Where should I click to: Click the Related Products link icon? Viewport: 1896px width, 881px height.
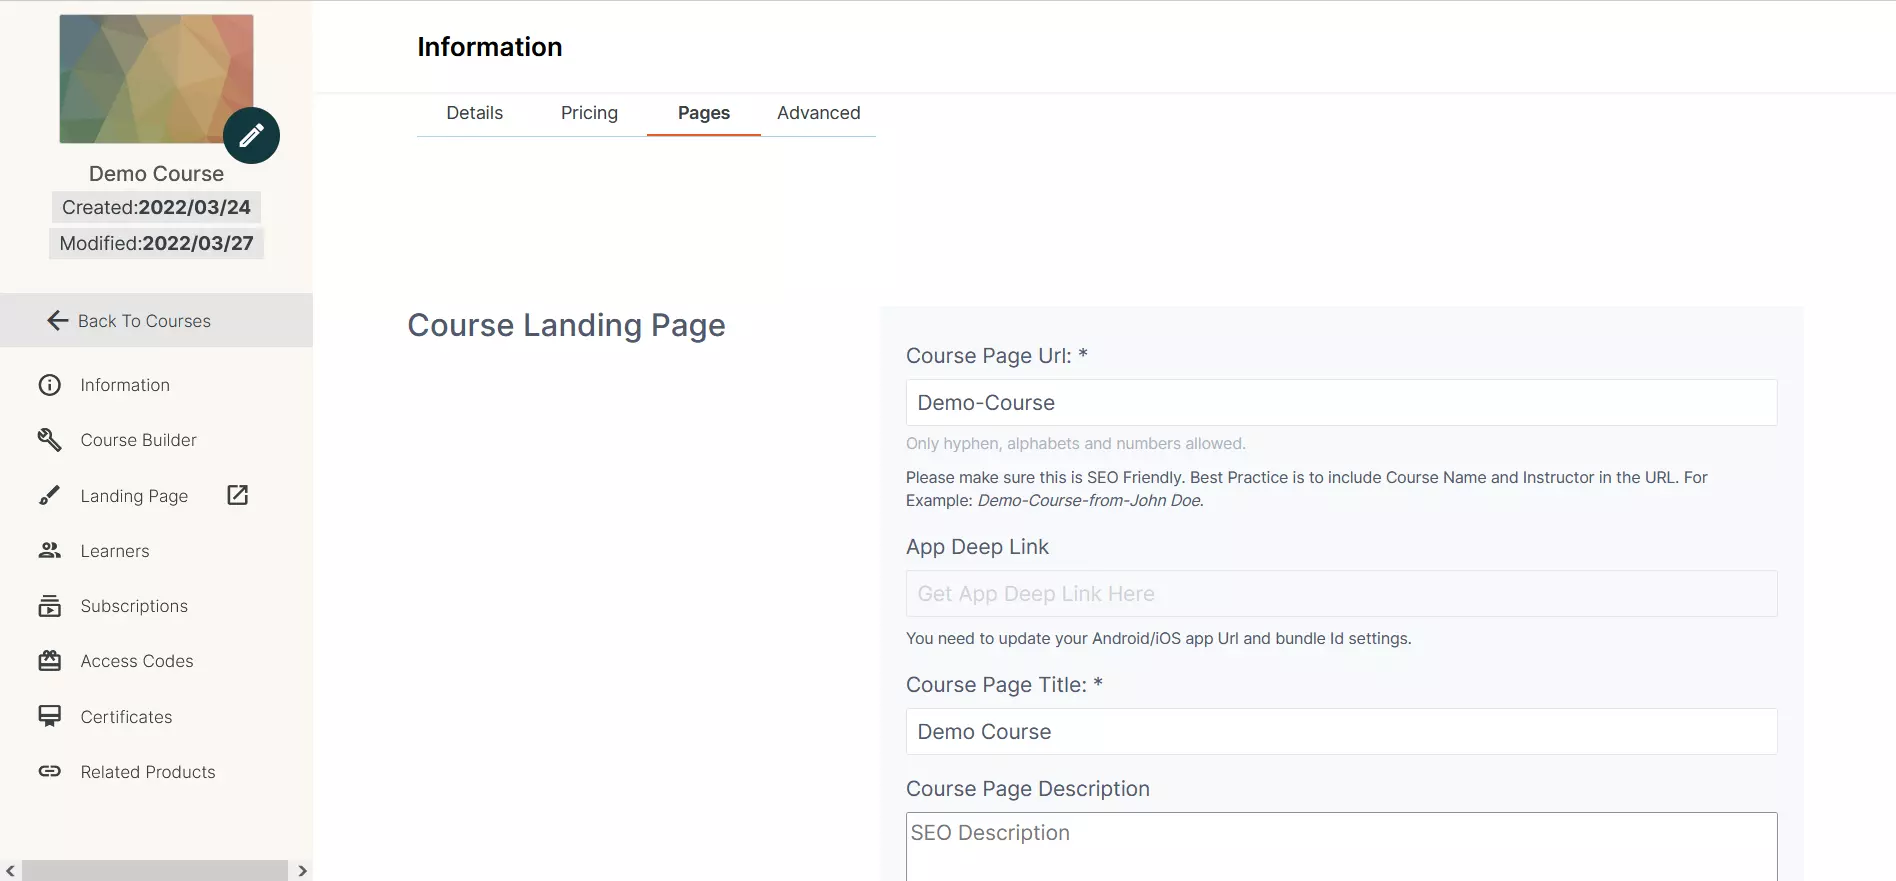click(x=50, y=771)
